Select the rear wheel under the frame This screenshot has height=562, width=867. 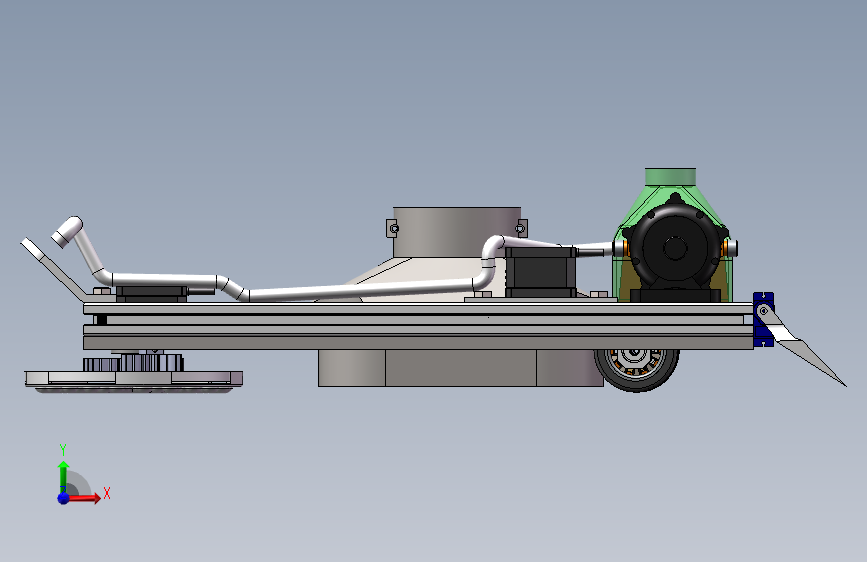pyautogui.click(x=636, y=370)
